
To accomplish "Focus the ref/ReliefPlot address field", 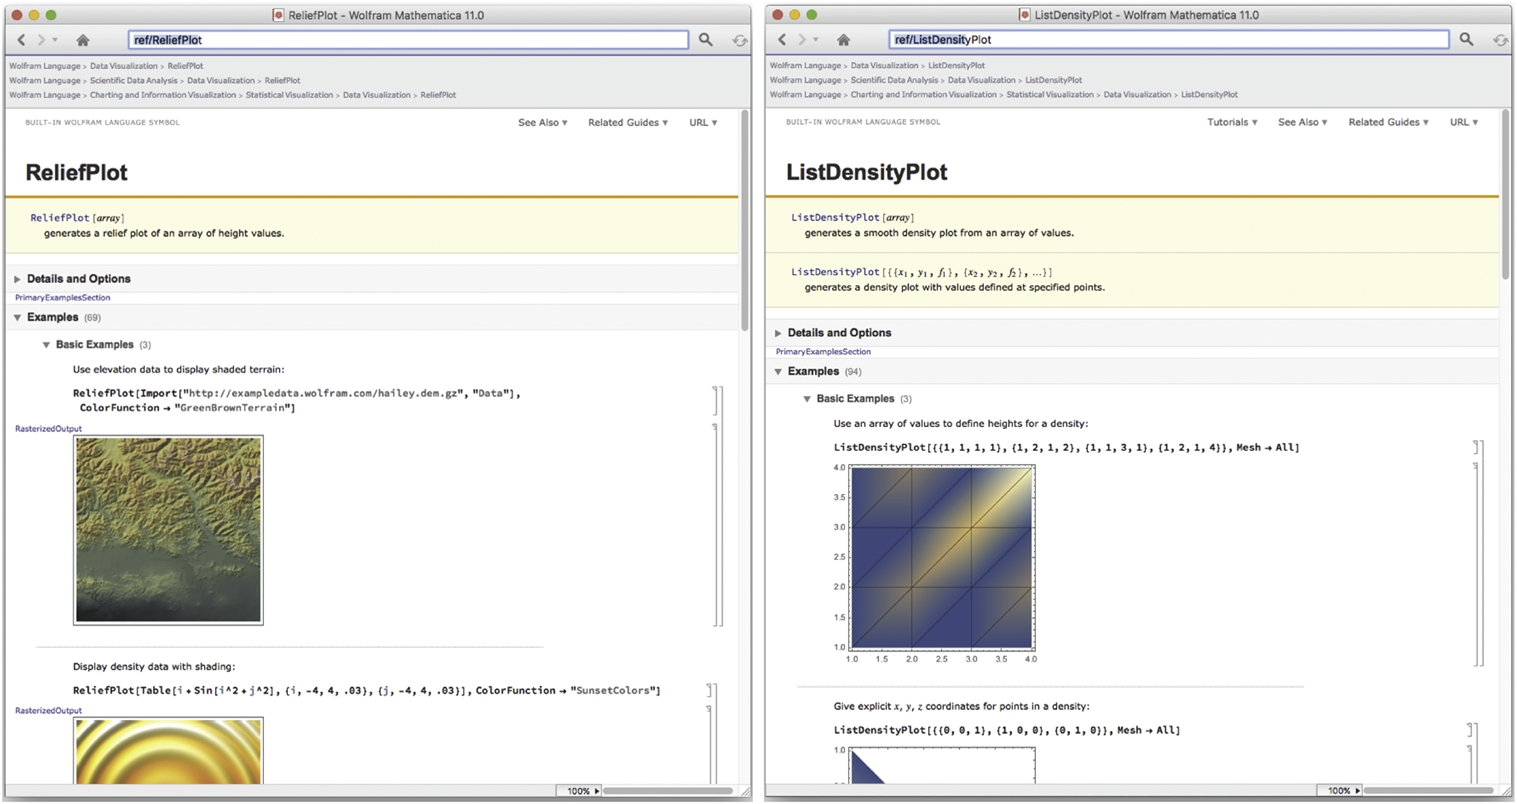I will (408, 40).
